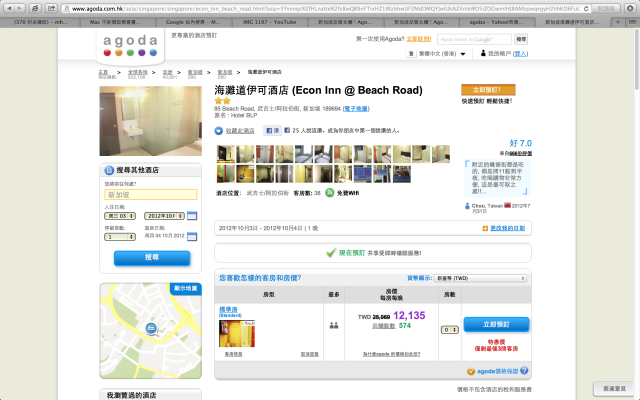Click the orange 立即預訂! button
This screenshot has height=400, width=640.
point(488,90)
